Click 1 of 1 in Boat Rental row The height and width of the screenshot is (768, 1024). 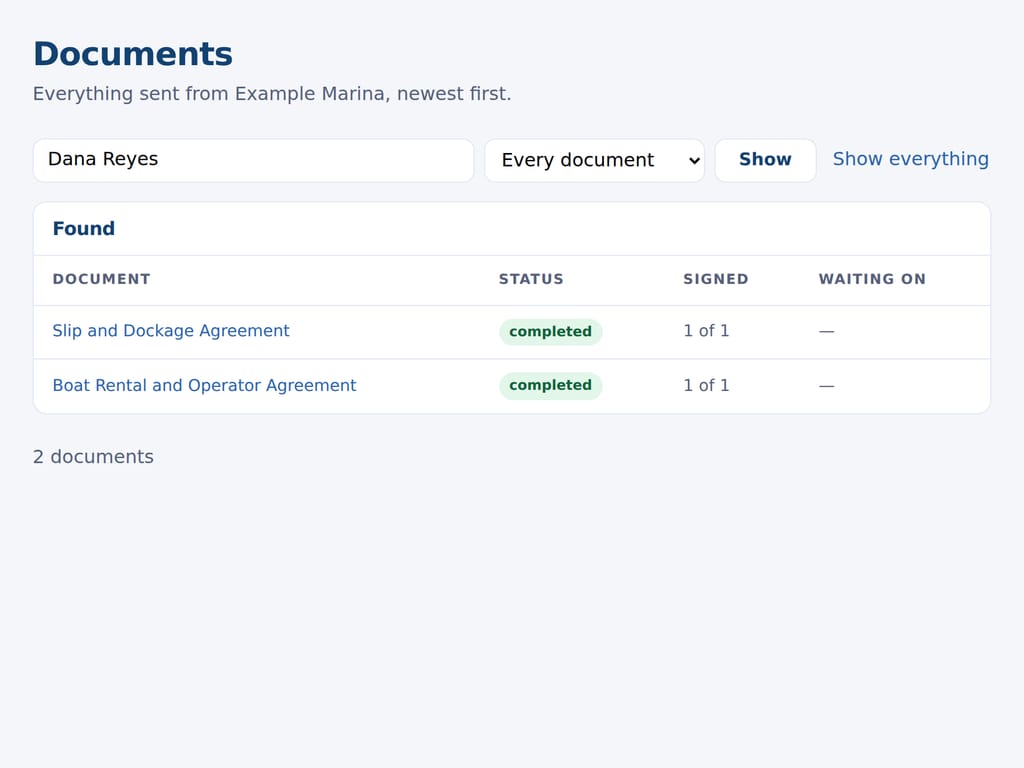coord(706,385)
